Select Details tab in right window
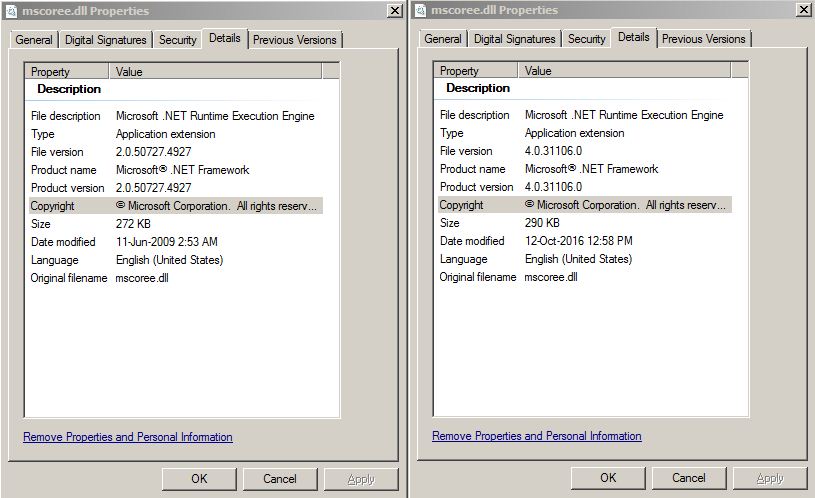 634,37
